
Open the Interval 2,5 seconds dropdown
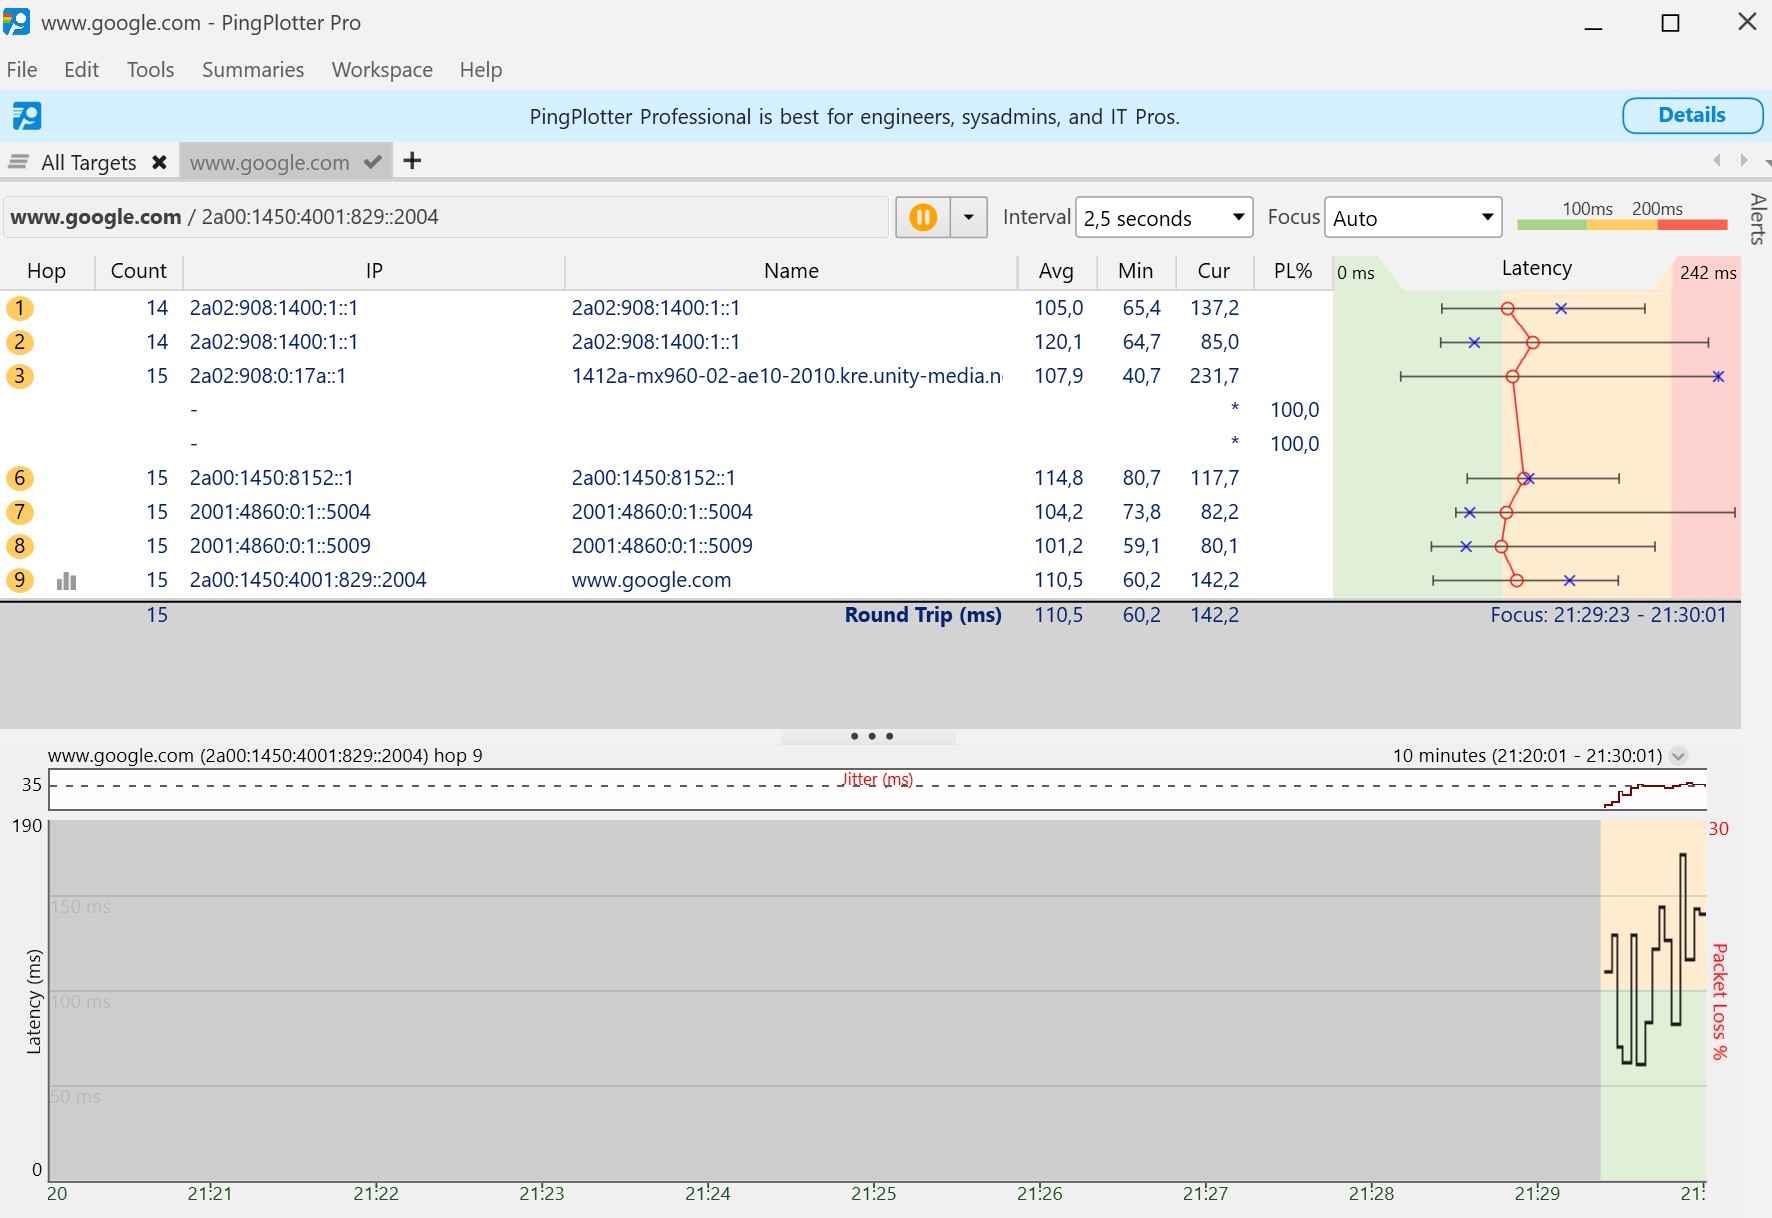(x=1163, y=218)
